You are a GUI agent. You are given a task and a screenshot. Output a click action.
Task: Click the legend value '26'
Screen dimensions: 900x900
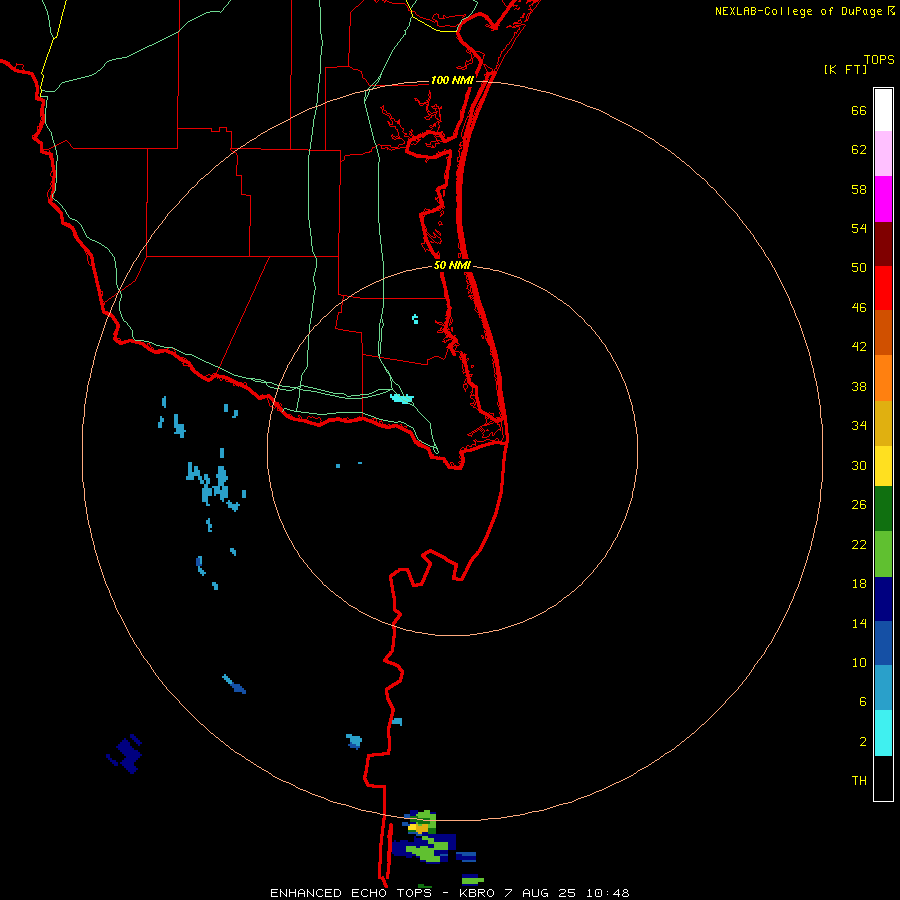[x=859, y=505]
